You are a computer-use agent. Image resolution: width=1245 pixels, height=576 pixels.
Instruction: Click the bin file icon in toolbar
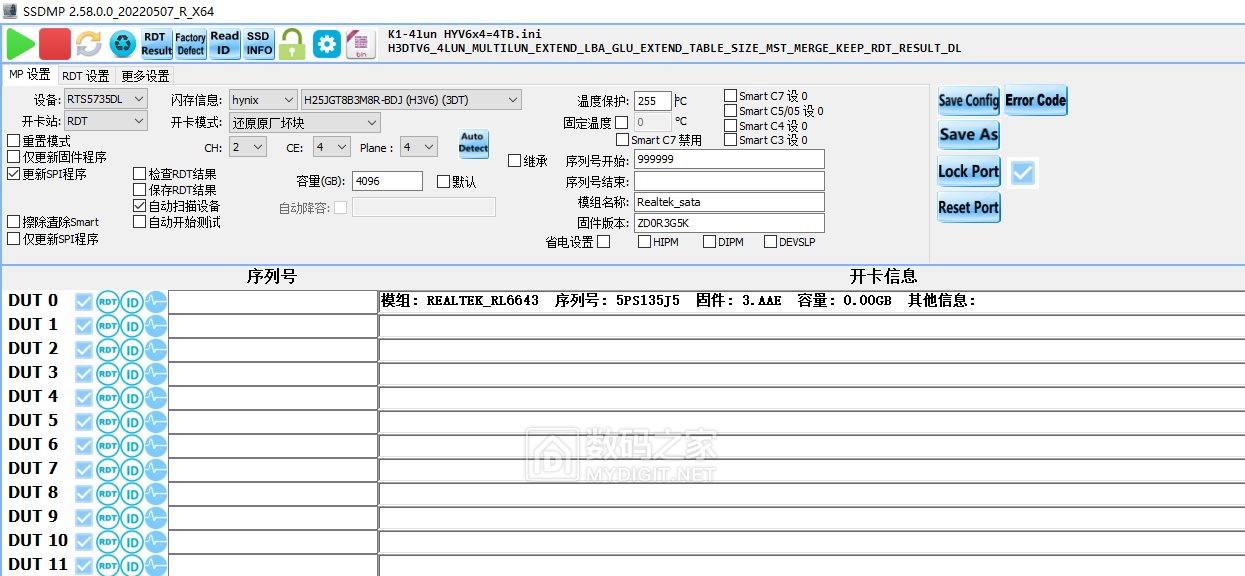pyautogui.click(x=360, y=45)
